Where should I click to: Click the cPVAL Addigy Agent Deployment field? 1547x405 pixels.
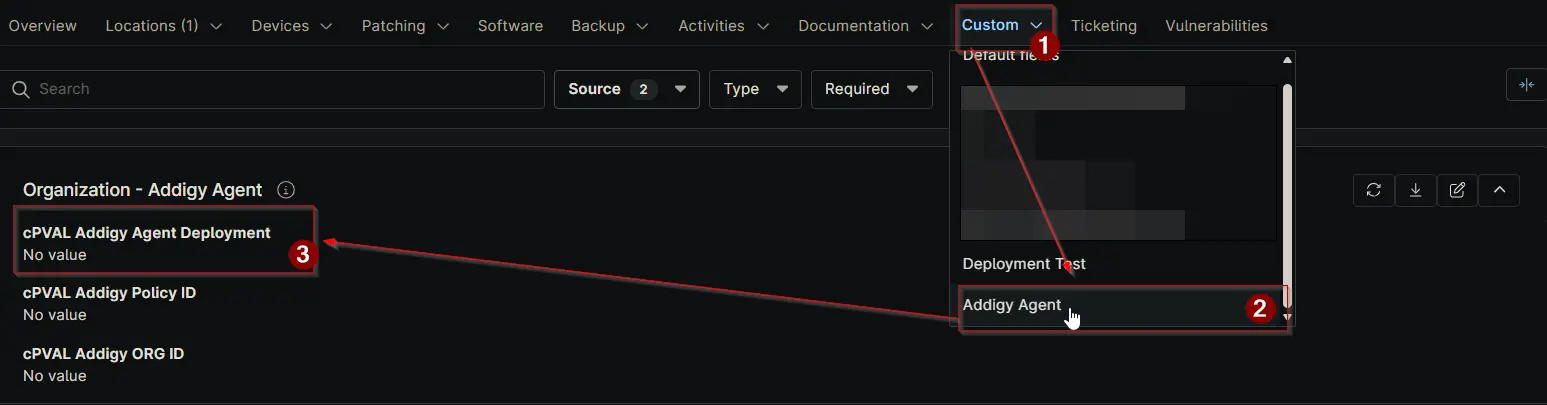pyautogui.click(x=147, y=233)
